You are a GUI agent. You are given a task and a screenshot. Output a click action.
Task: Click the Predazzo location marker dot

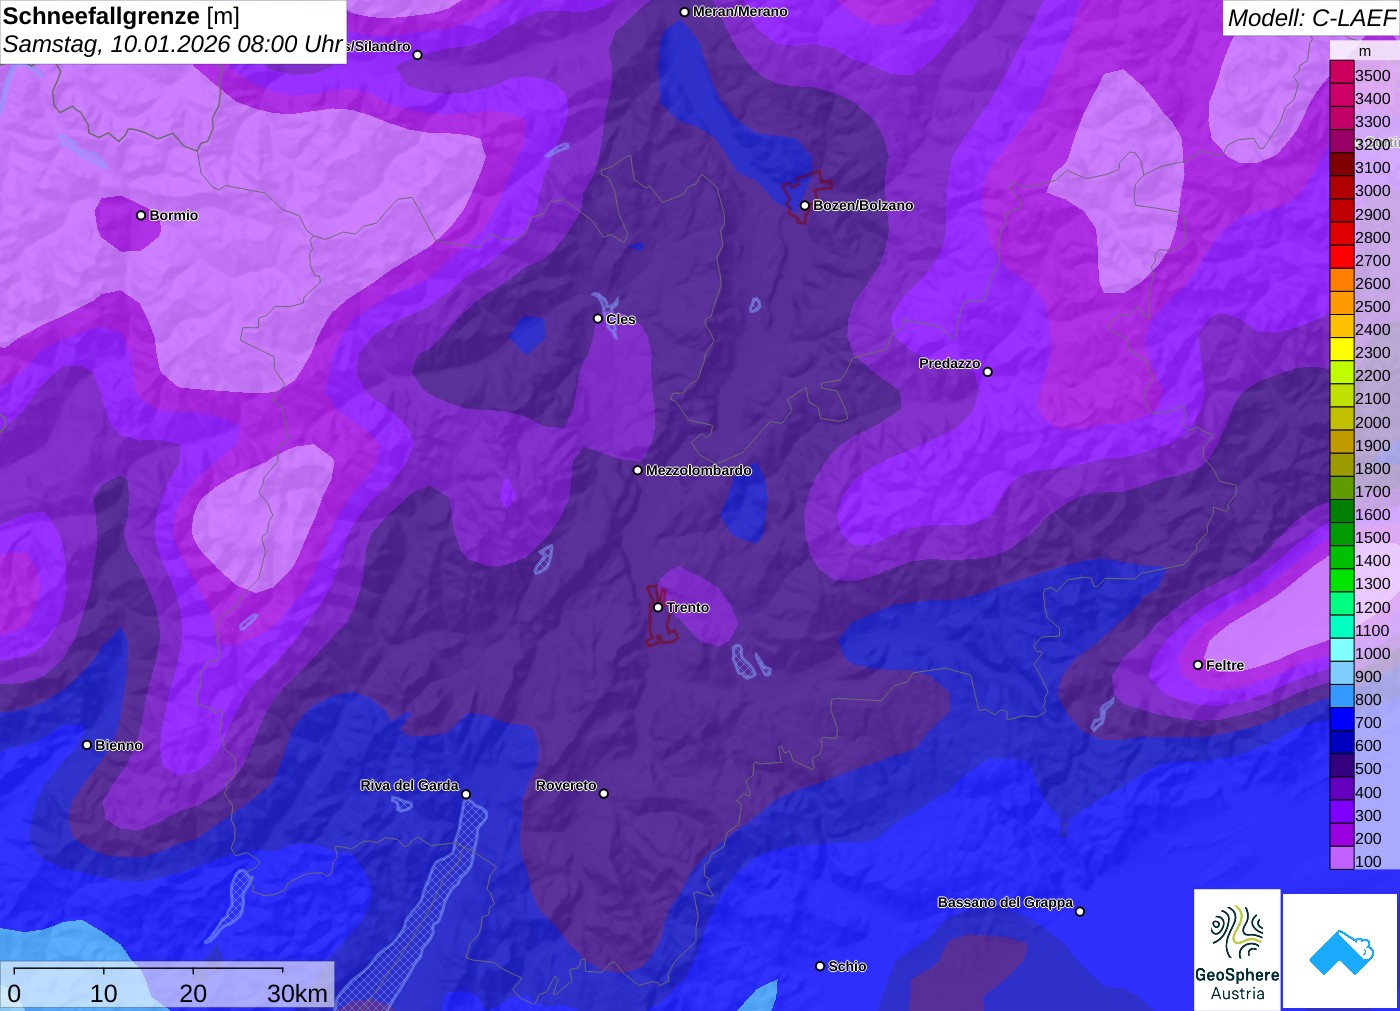(x=988, y=372)
